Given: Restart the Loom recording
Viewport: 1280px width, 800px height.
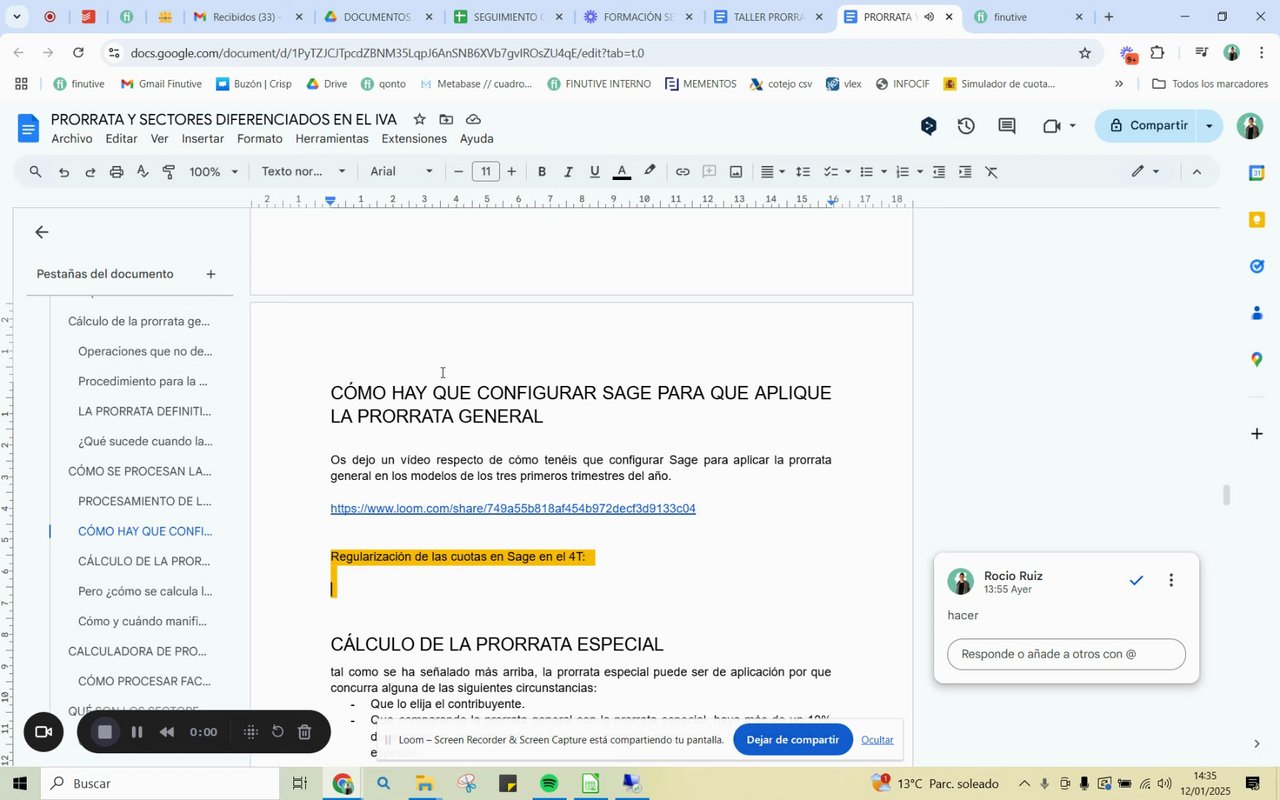Looking at the screenshot, I should tap(278, 732).
